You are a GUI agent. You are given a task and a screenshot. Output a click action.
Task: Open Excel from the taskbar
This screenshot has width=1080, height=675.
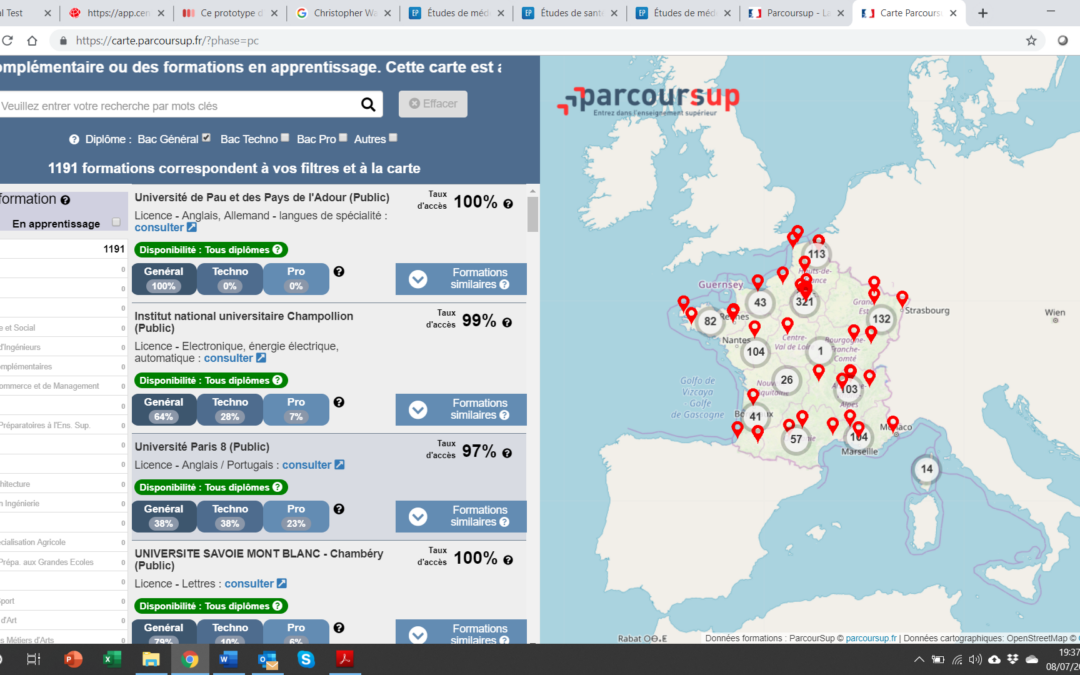(112, 659)
